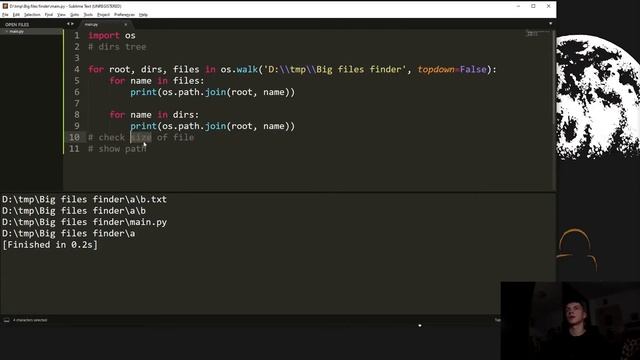The width and height of the screenshot is (640, 360).
Task: Click the highlighted word 'size' on line 10
Action: click(x=141, y=138)
